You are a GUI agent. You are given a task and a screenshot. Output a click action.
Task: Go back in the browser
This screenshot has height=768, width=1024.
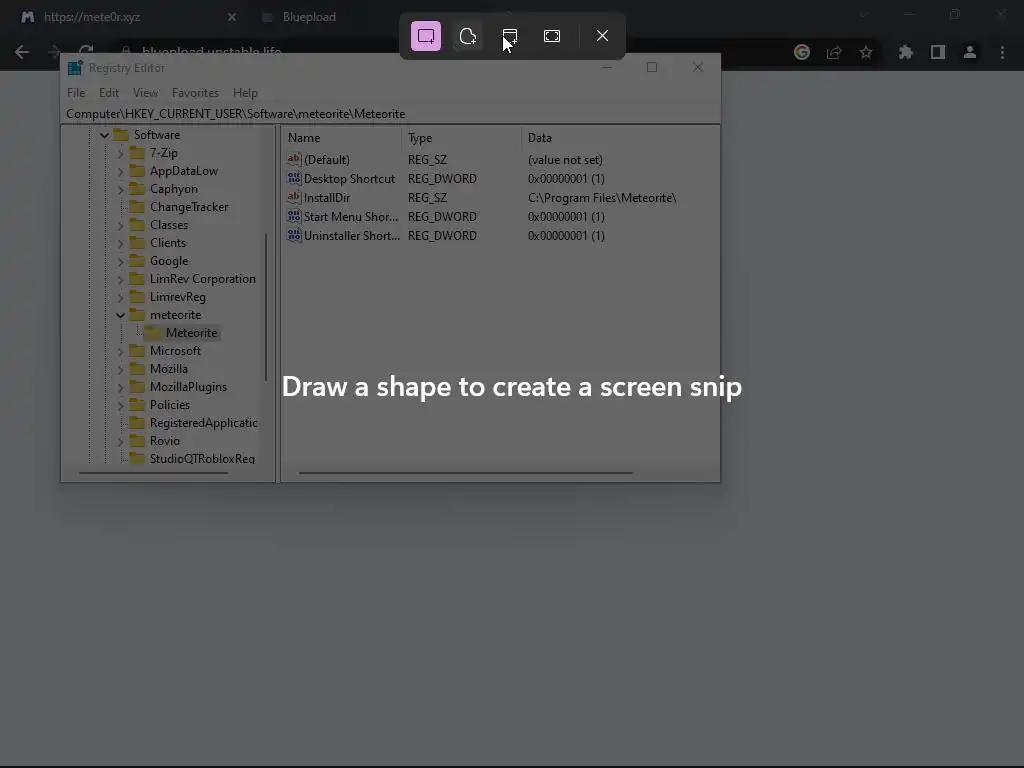click(x=22, y=52)
